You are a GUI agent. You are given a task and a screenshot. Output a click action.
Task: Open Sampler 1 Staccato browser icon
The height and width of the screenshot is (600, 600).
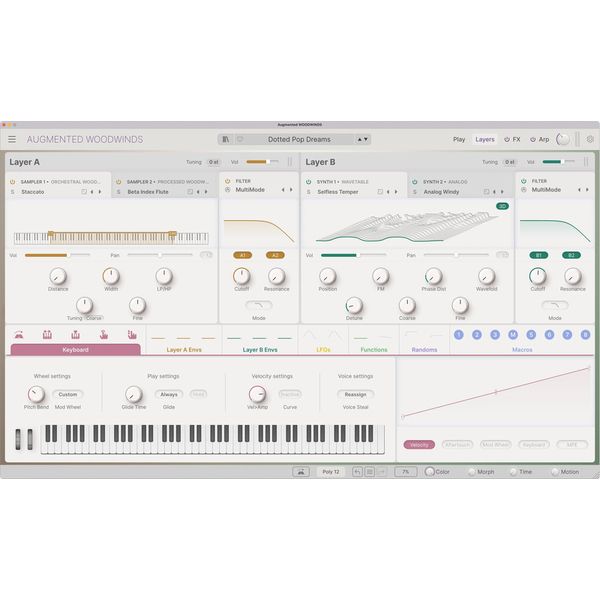tap(84, 192)
